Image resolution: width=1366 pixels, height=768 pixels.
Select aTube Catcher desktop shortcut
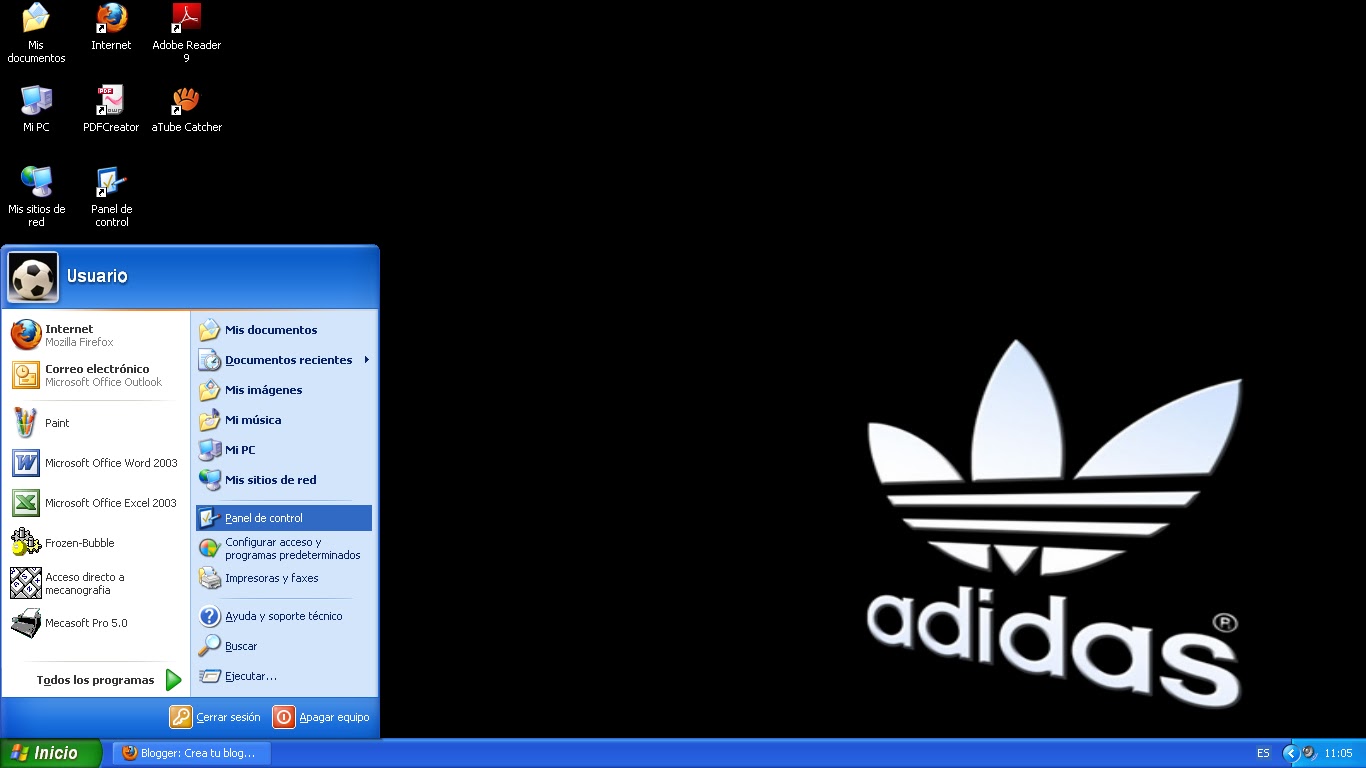[186, 109]
